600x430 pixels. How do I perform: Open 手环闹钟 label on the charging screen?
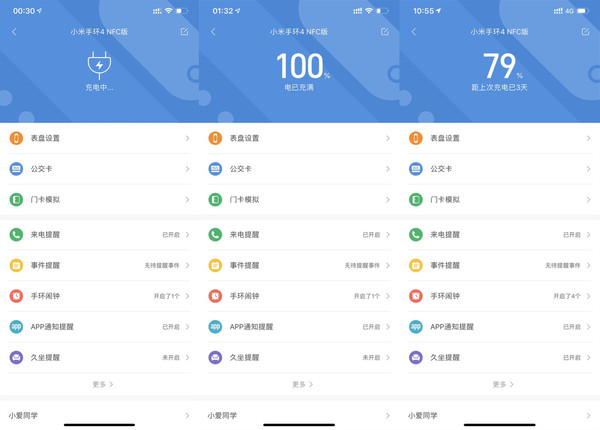tap(45, 296)
